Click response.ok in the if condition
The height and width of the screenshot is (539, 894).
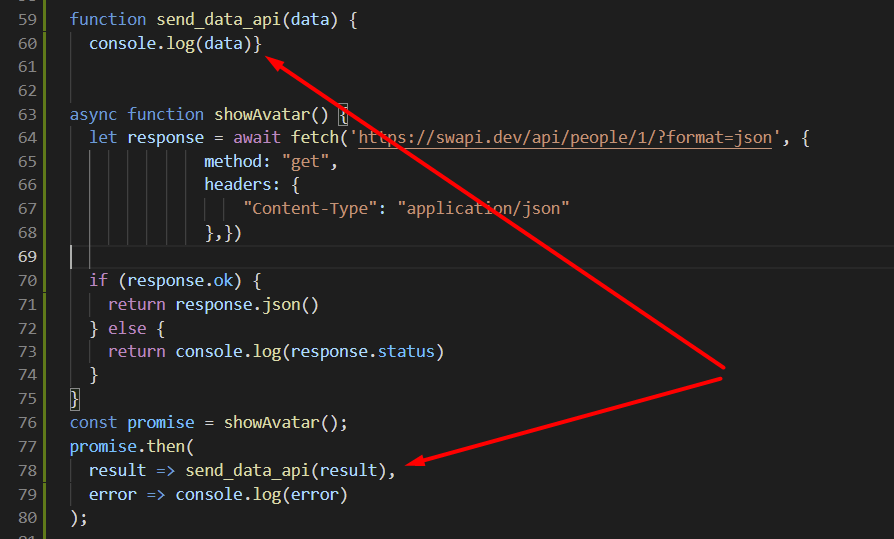pyautogui.click(x=180, y=281)
